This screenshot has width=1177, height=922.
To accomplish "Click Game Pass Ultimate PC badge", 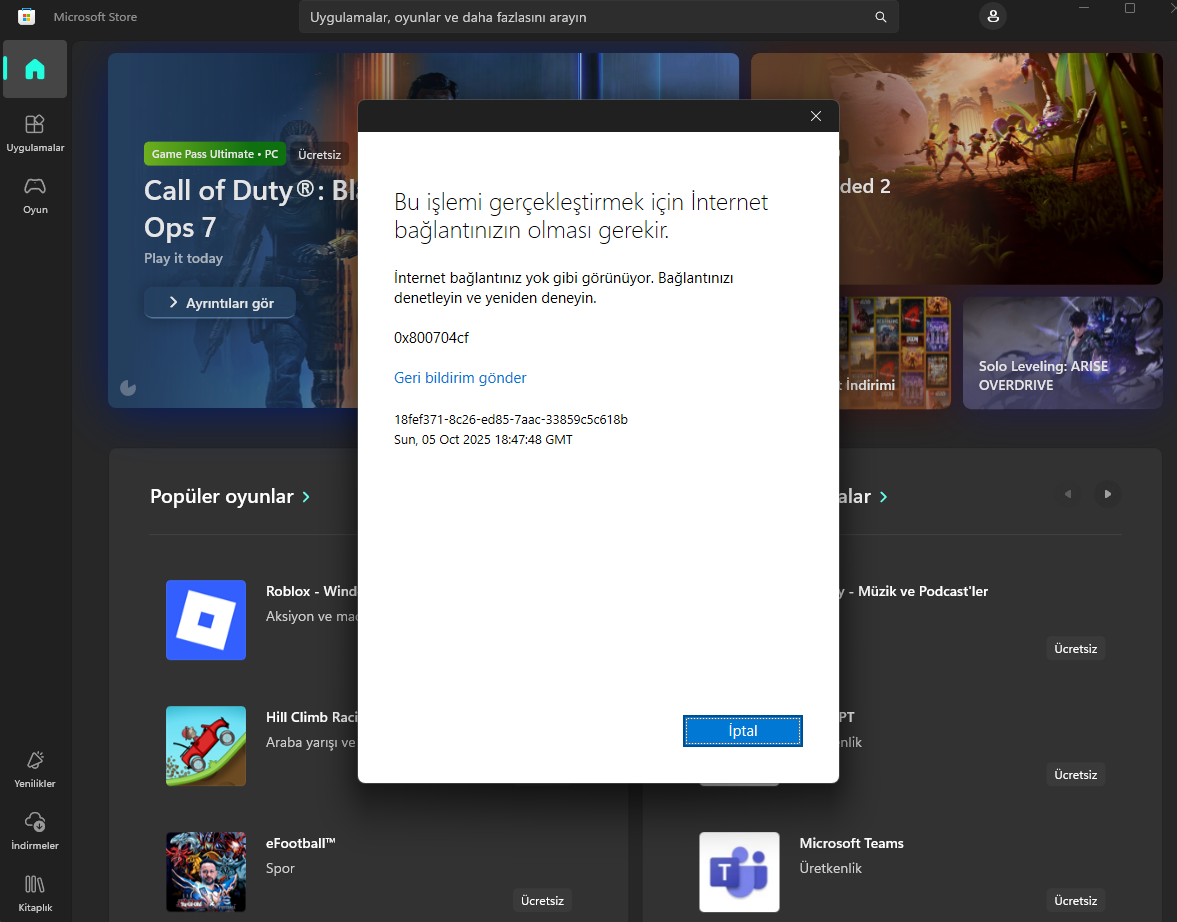I will pyautogui.click(x=215, y=154).
